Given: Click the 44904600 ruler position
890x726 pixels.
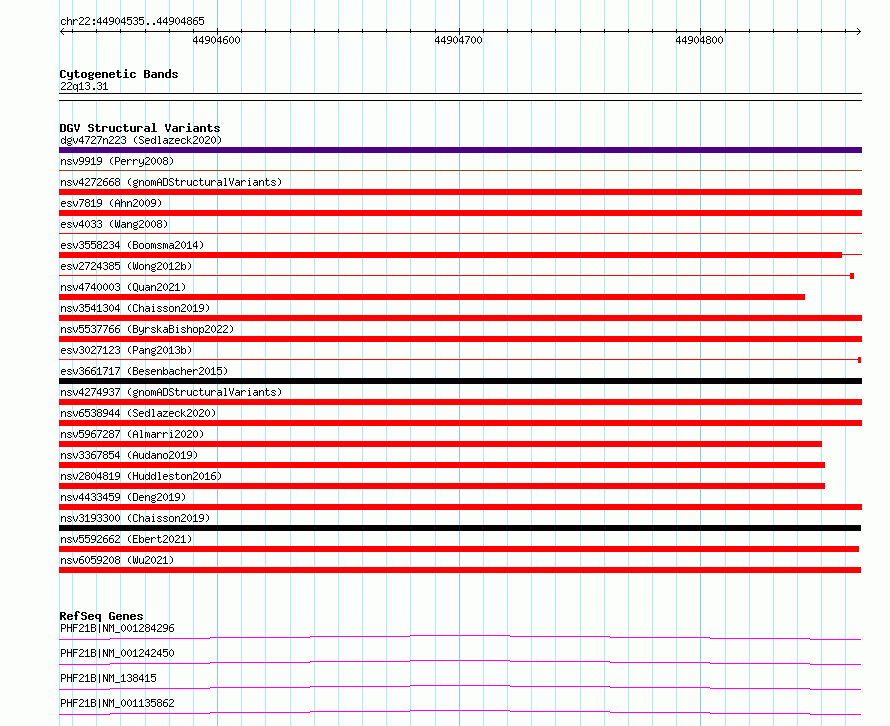Looking at the screenshot, I should [x=216, y=40].
